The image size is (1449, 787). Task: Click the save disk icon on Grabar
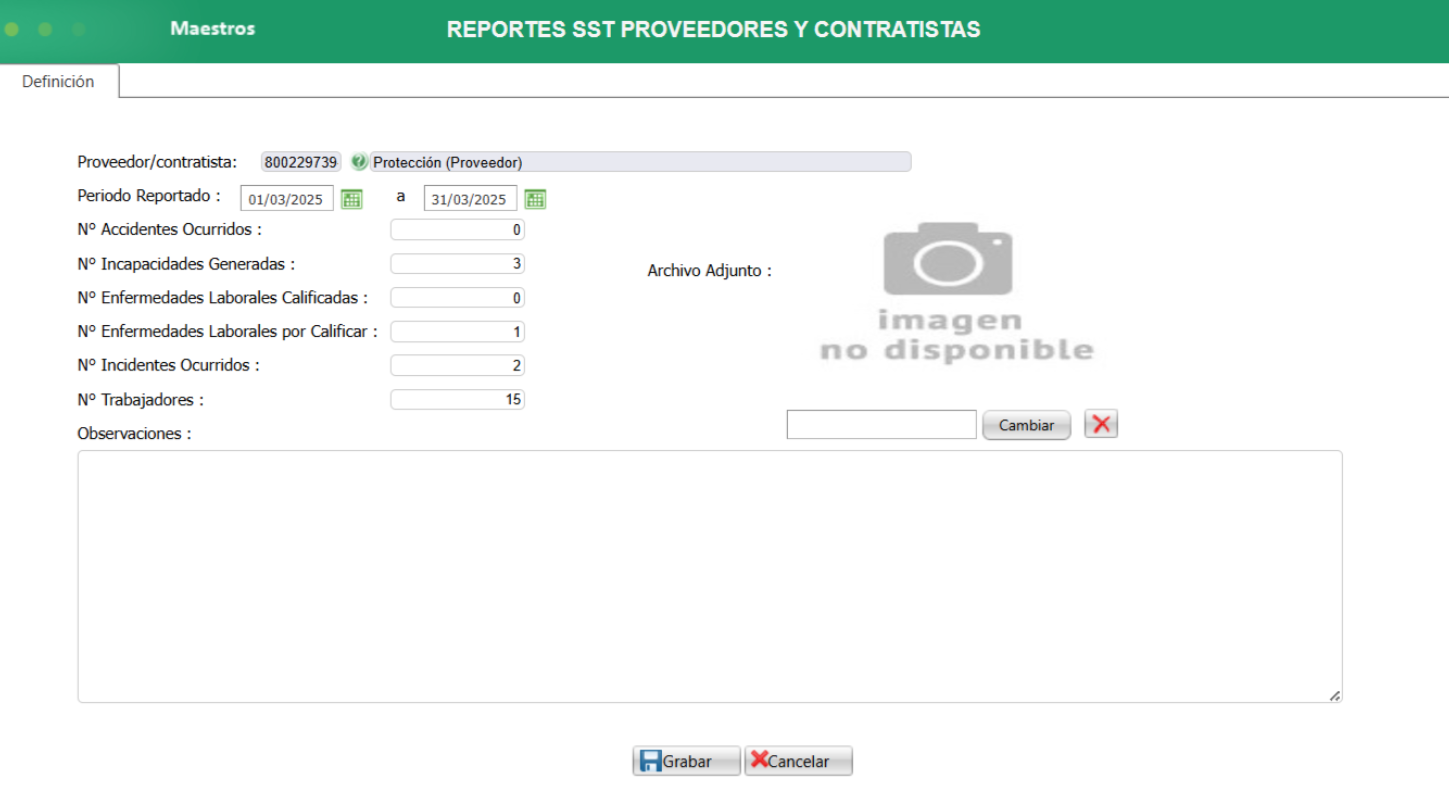click(x=651, y=761)
